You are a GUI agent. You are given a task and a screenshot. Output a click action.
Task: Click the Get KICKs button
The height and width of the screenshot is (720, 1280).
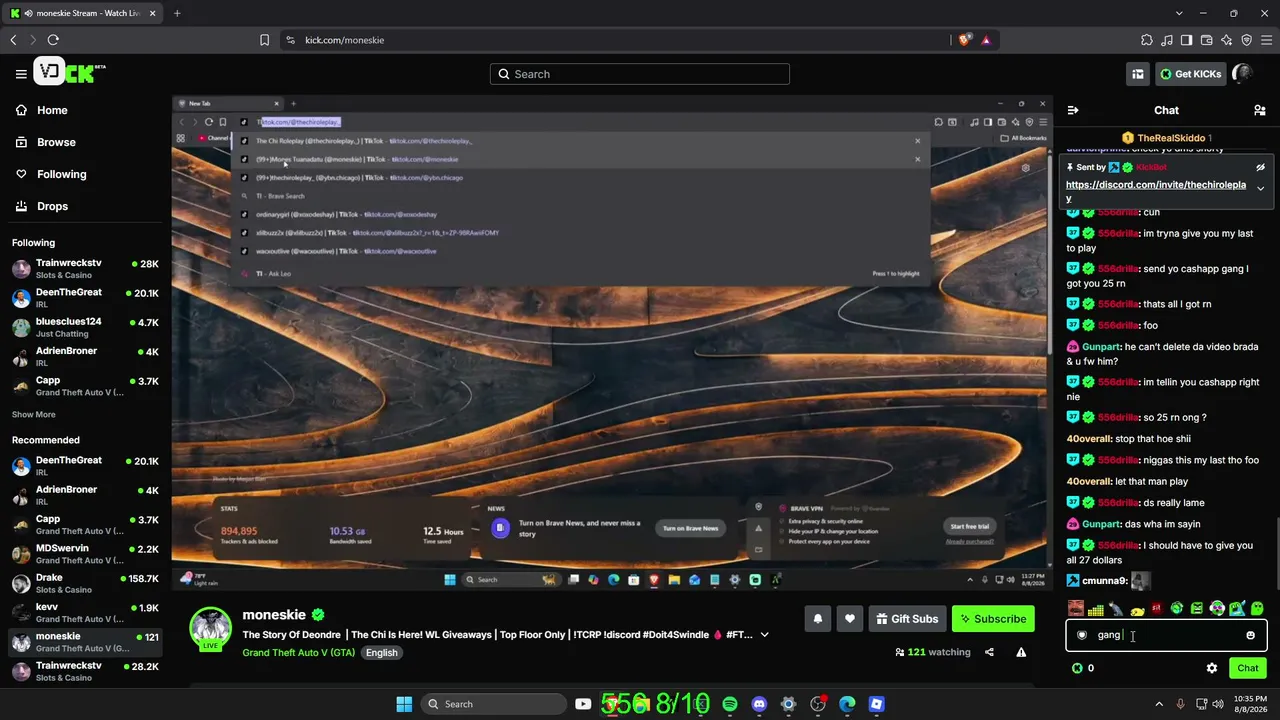pyautogui.click(x=1190, y=74)
